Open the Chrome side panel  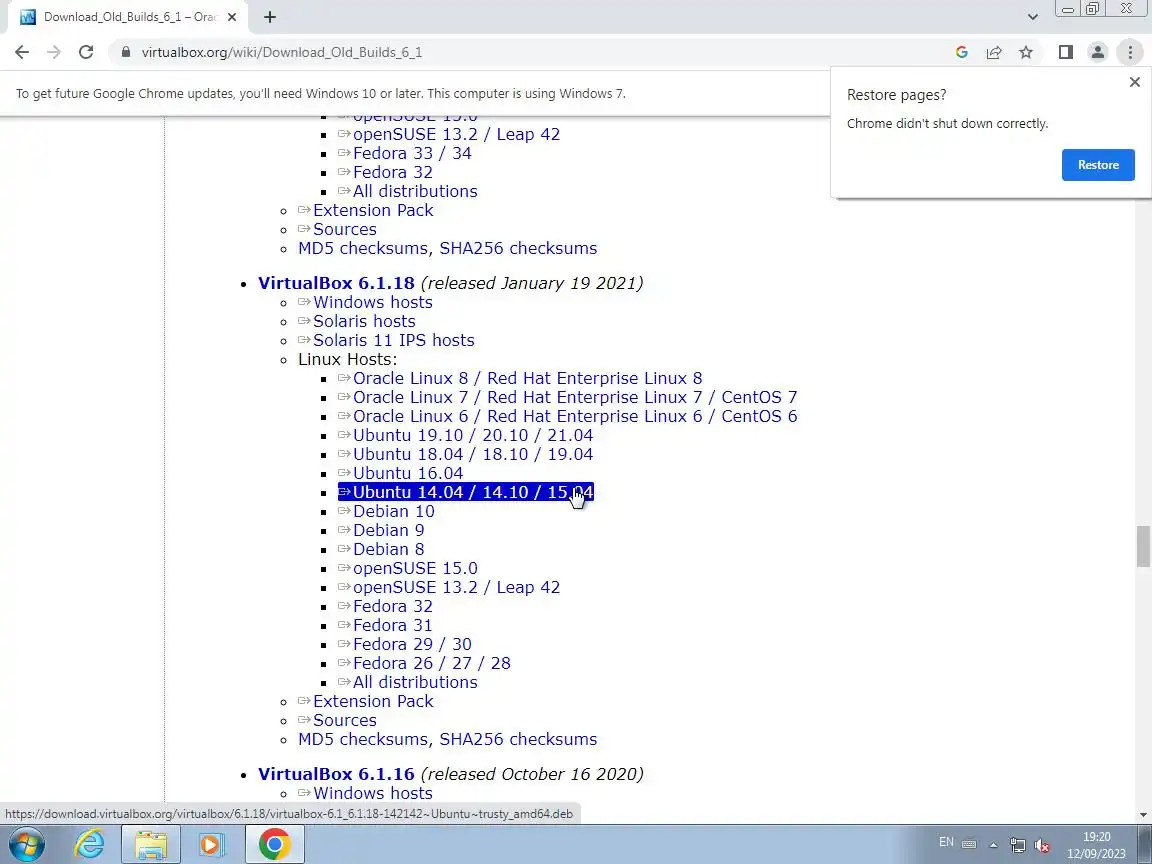coord(1066,52)
